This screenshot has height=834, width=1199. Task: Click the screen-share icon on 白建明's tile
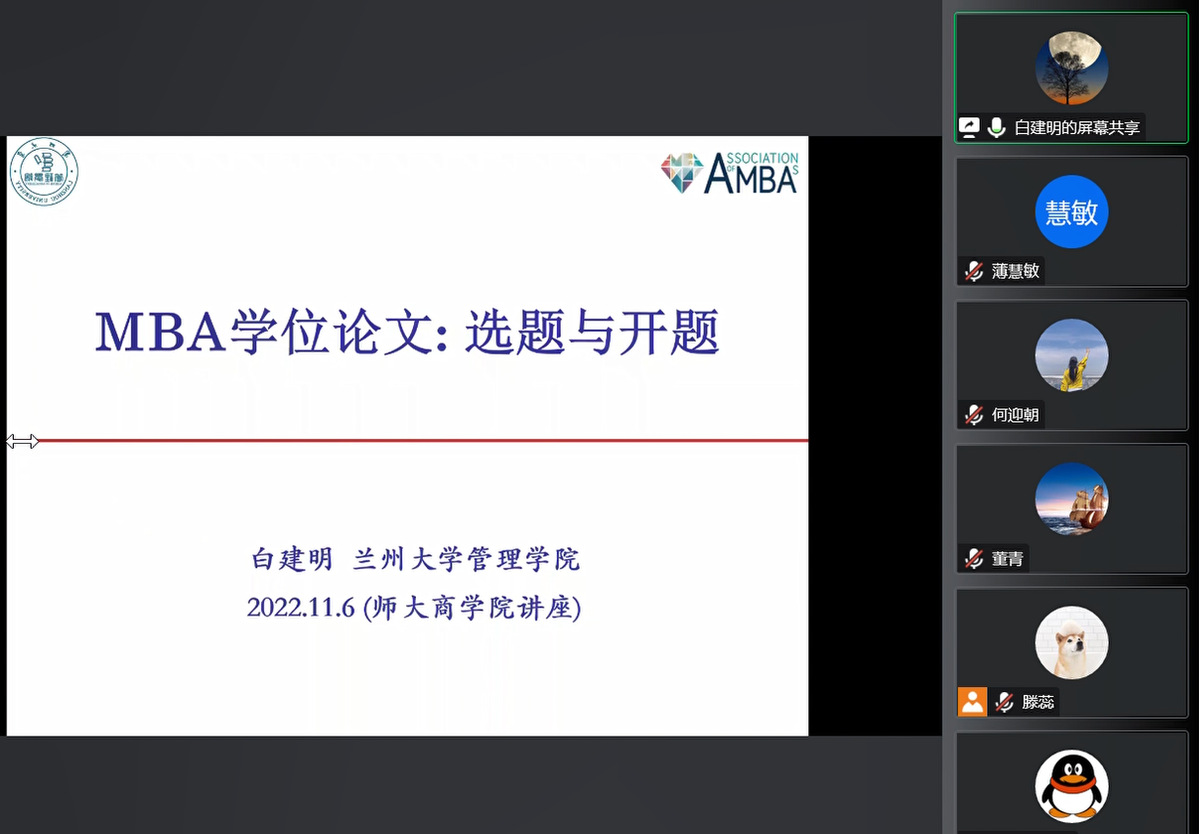click(969, 128)
